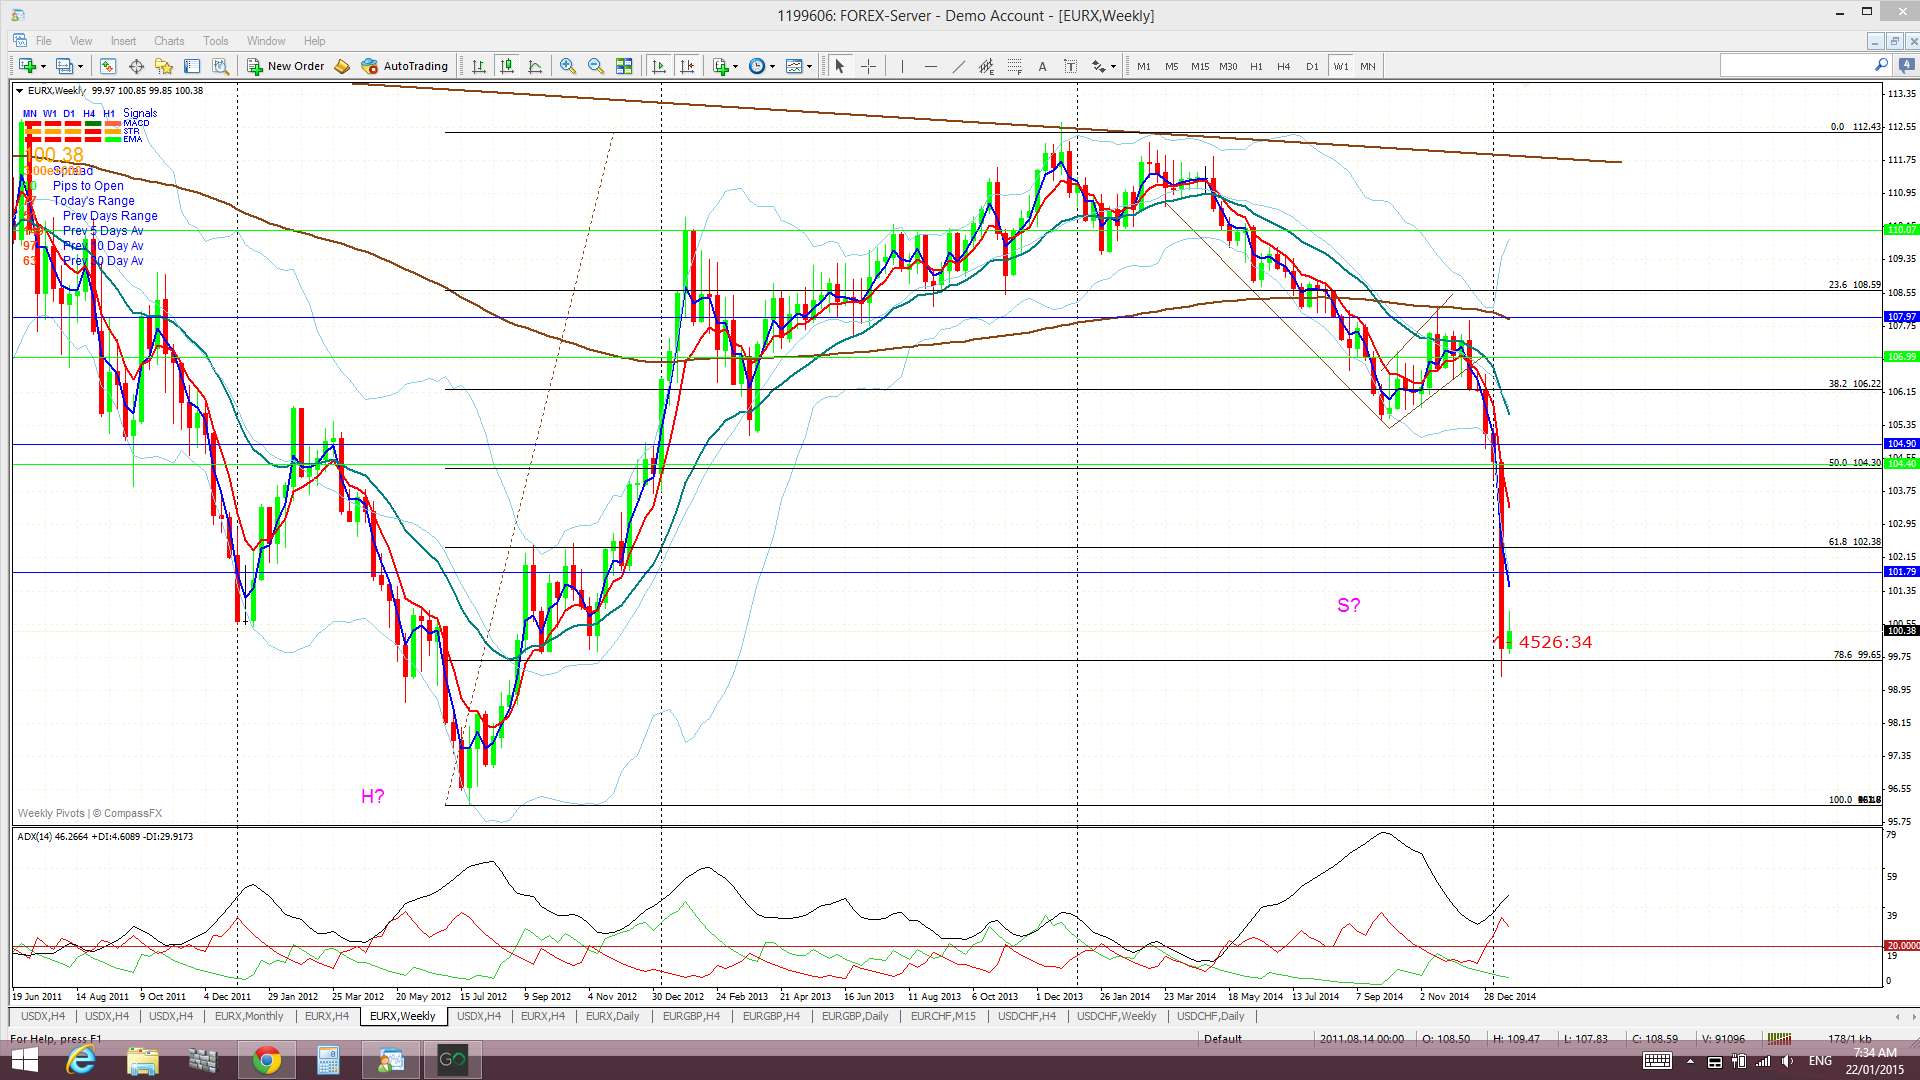Viewport: 1920px width, 1080px height.
Task: Select the Crosshair cursor tool
Action: (x=868, y=66)
